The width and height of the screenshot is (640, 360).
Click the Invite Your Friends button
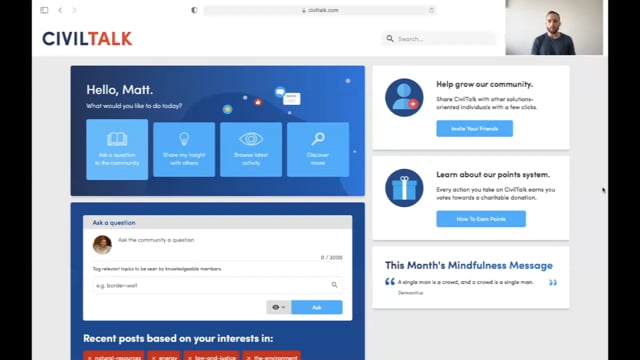475,129
